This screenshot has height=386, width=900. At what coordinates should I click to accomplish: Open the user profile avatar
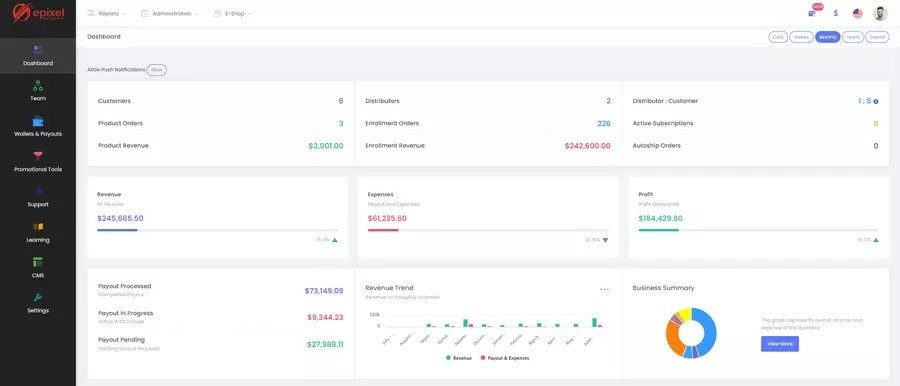coord(880,13)
